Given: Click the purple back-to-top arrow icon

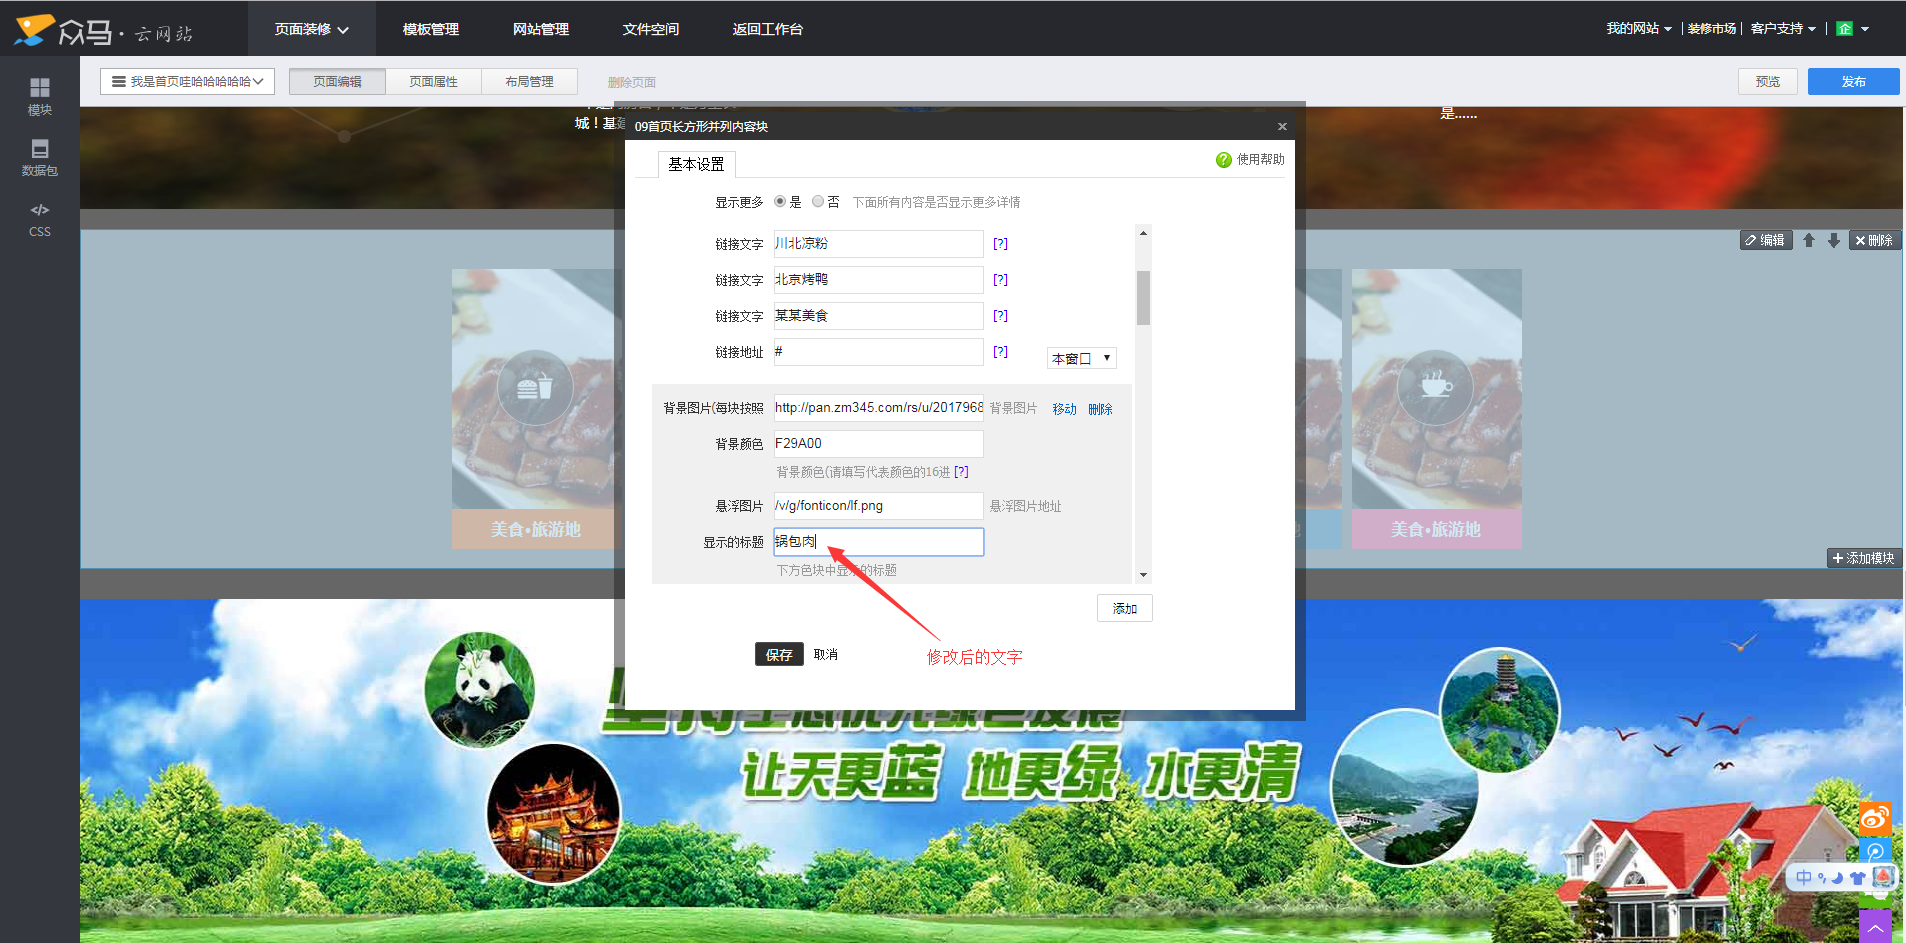Looking at the screenshot, I should pyautogui.click(x=1875, y=926).
